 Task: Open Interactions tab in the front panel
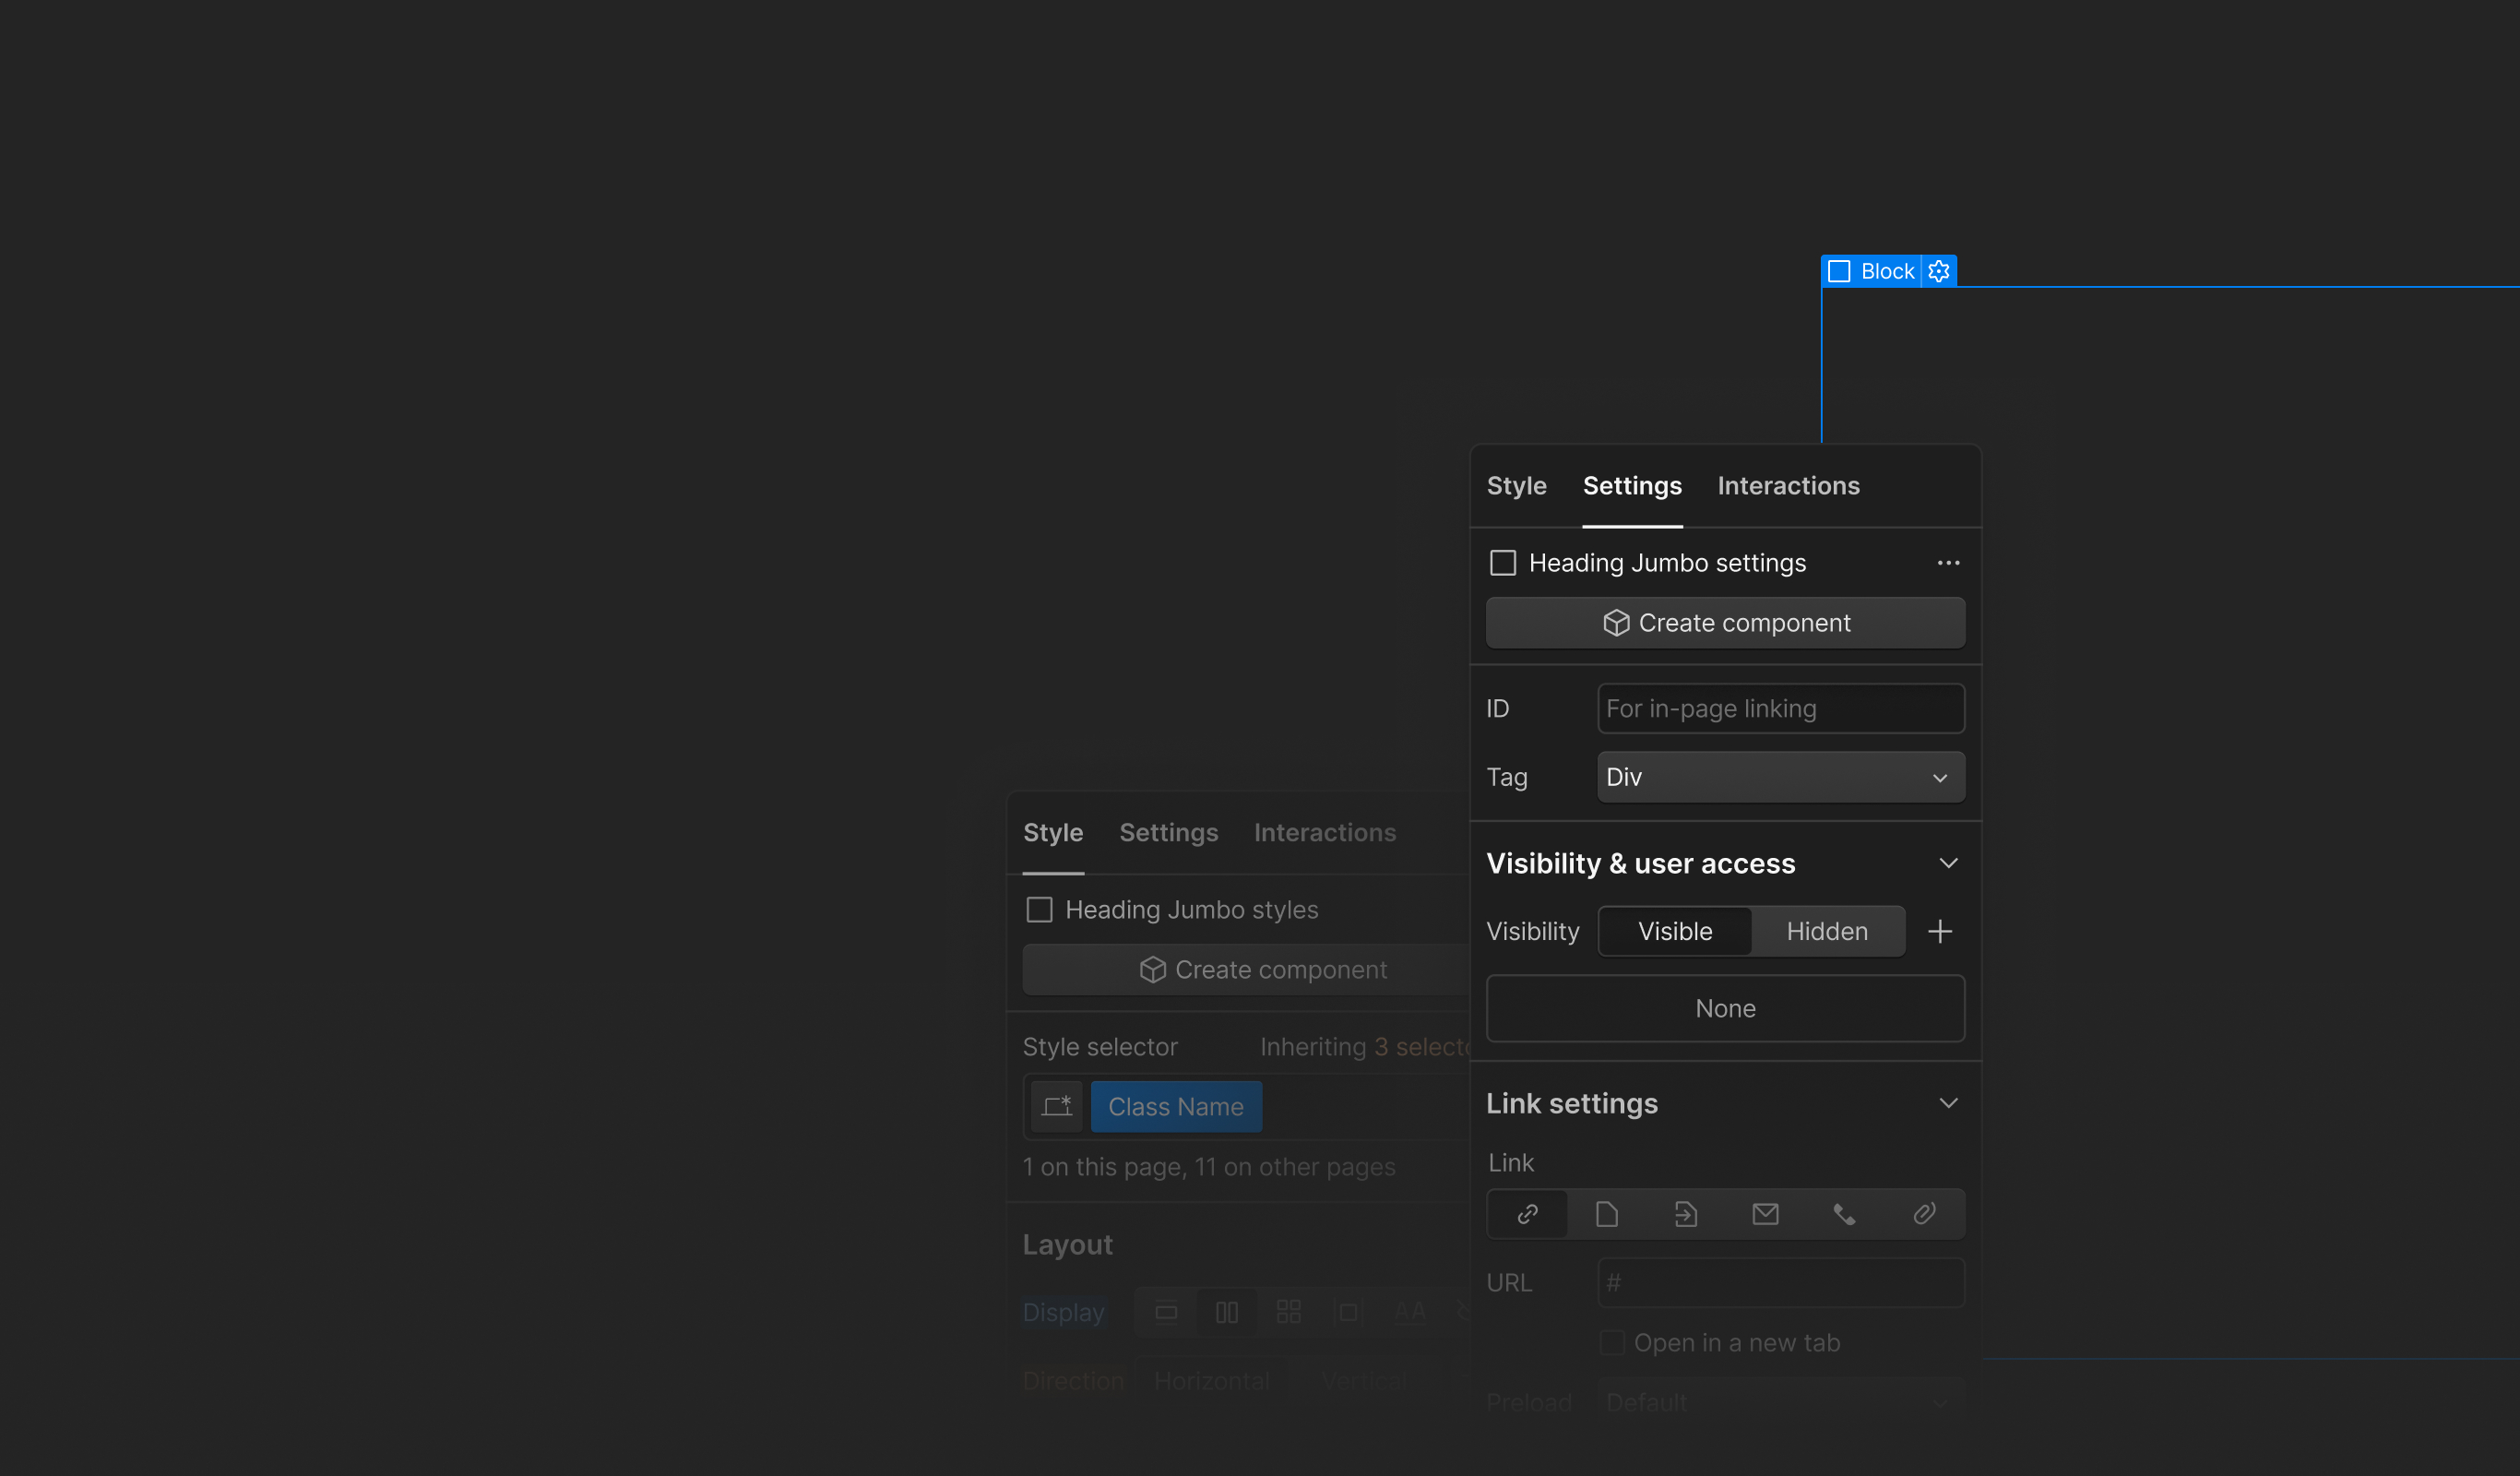coord(1788,486)
